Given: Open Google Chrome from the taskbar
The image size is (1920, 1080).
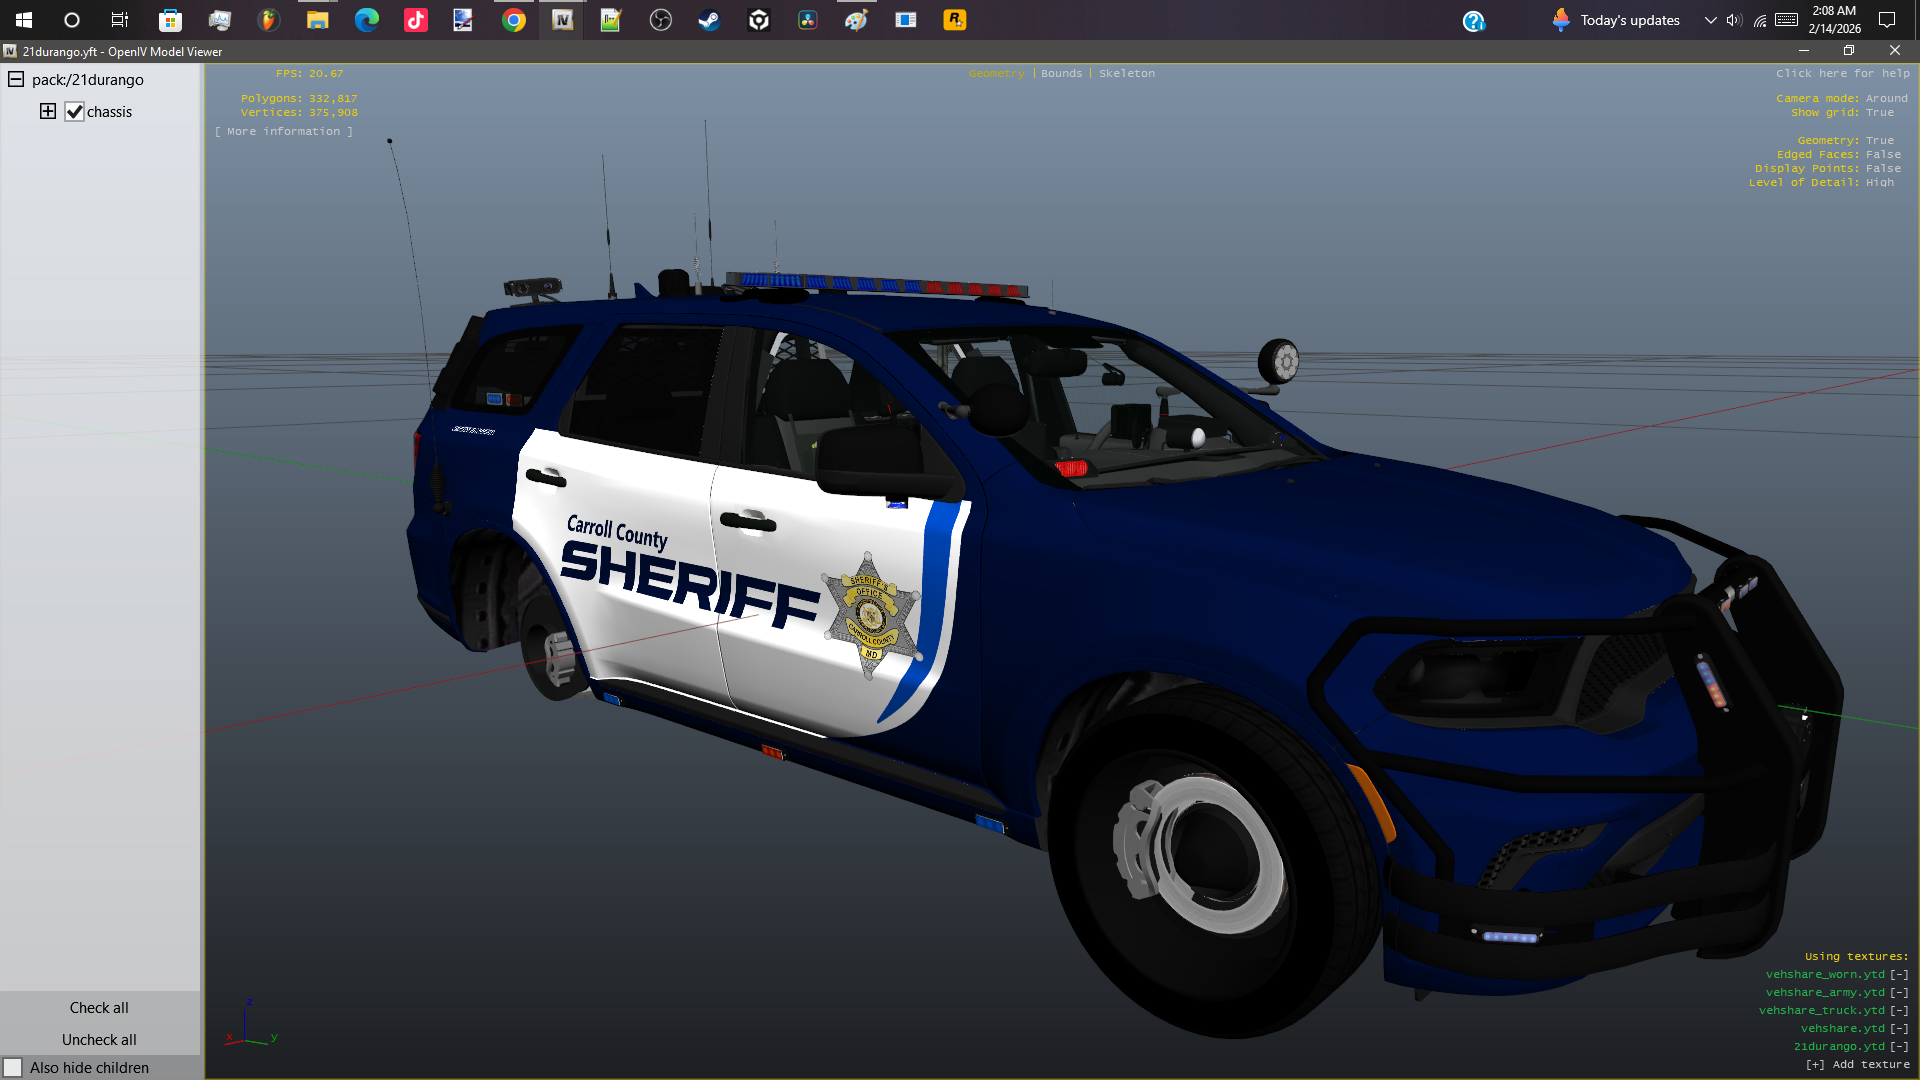Looking at the screenshot, I should [514, 20].
